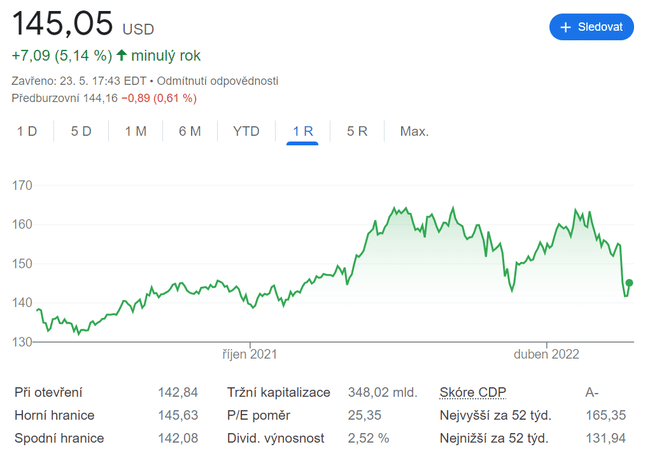This screenshot has width=650, height=453.
Task: Open the Skóre CDP link
Action: pyautogui.click(x=474, y=392)
